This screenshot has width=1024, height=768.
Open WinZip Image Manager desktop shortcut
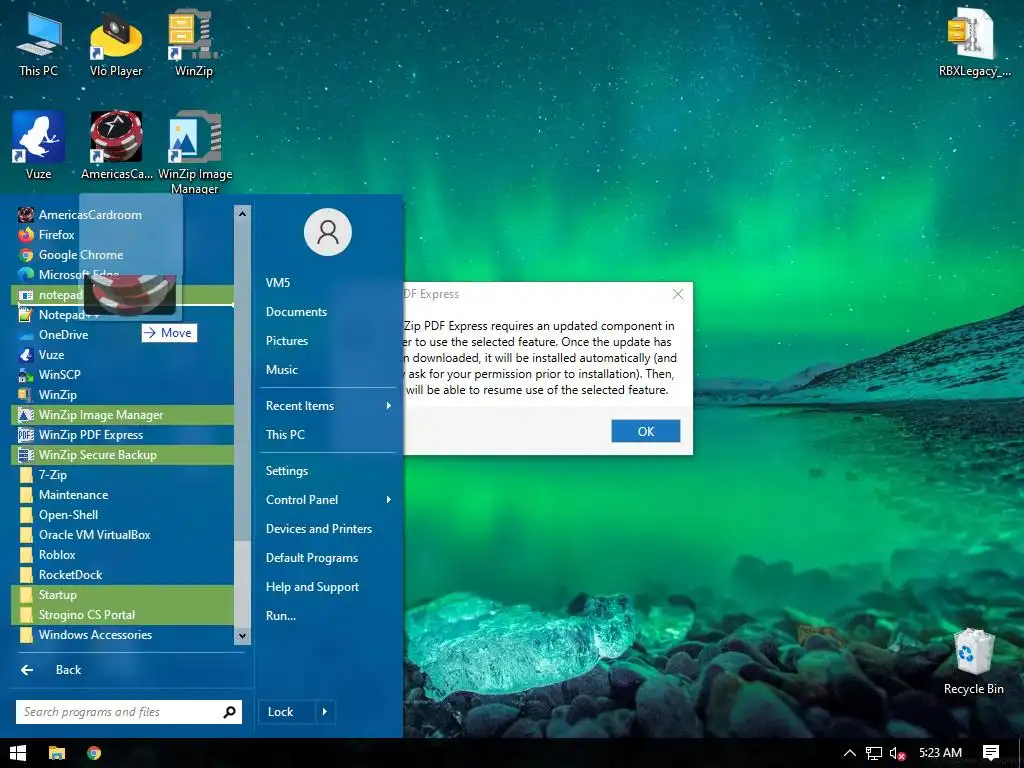pyautogui.click(x=195, y=152)
